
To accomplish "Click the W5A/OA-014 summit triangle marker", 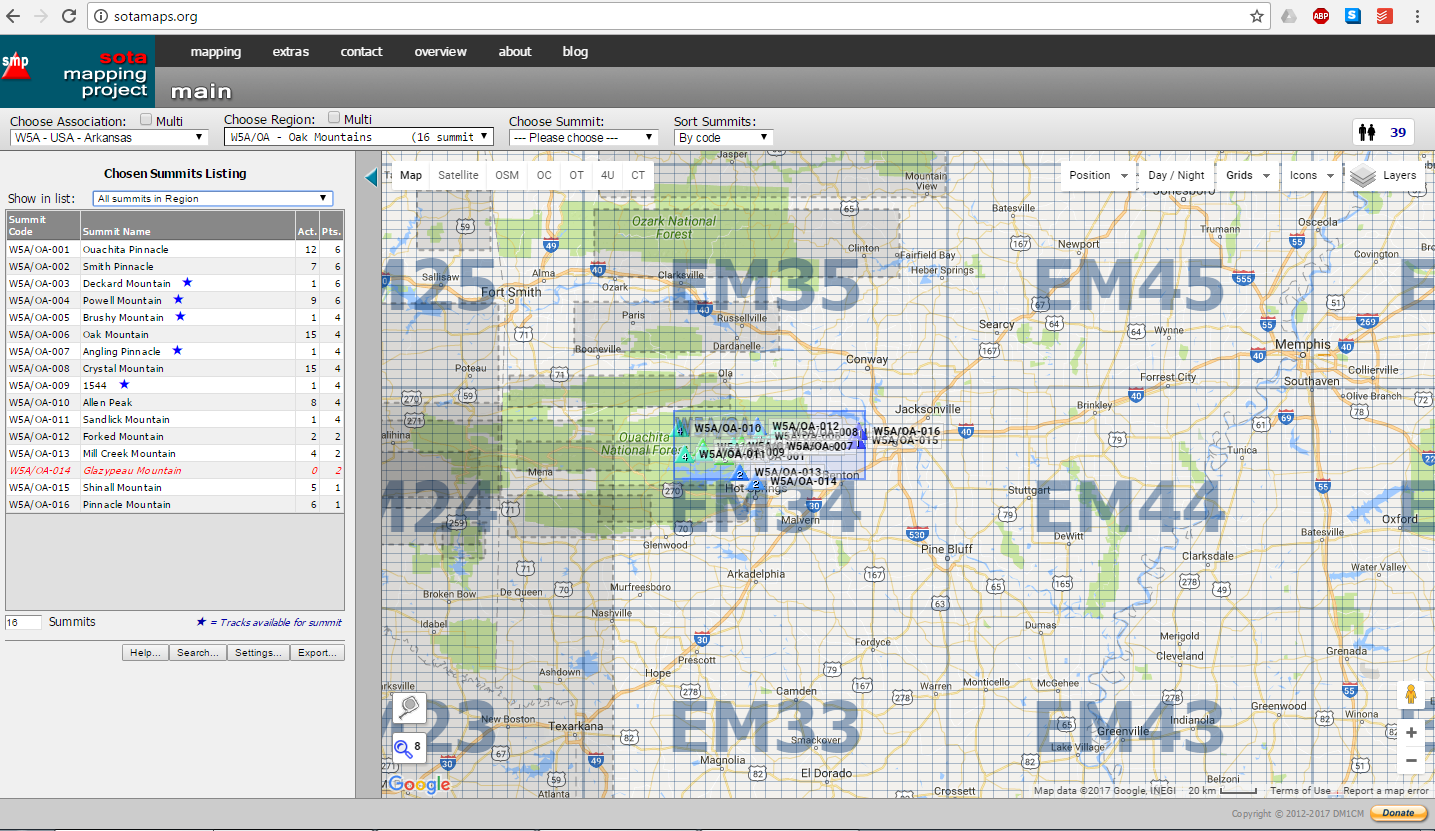I will point(756,484).
